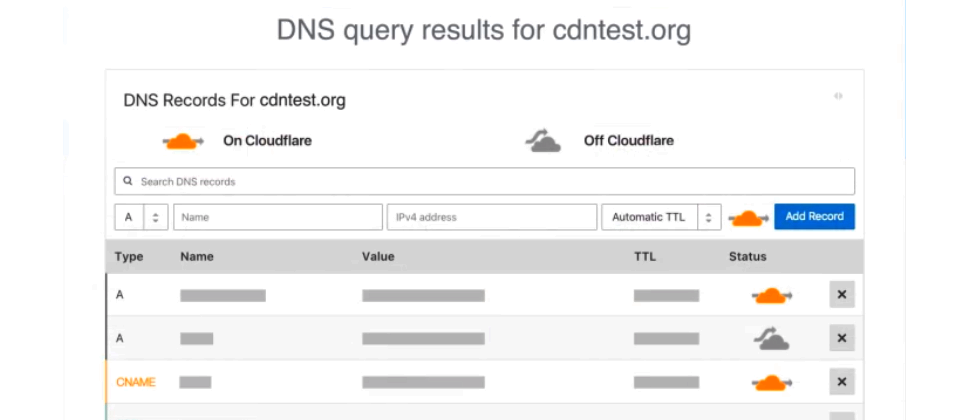Toggle the orange cloud on first A record
Image resolution: width=960 pixels, height=420 pixels.
(x=771, y=296)
